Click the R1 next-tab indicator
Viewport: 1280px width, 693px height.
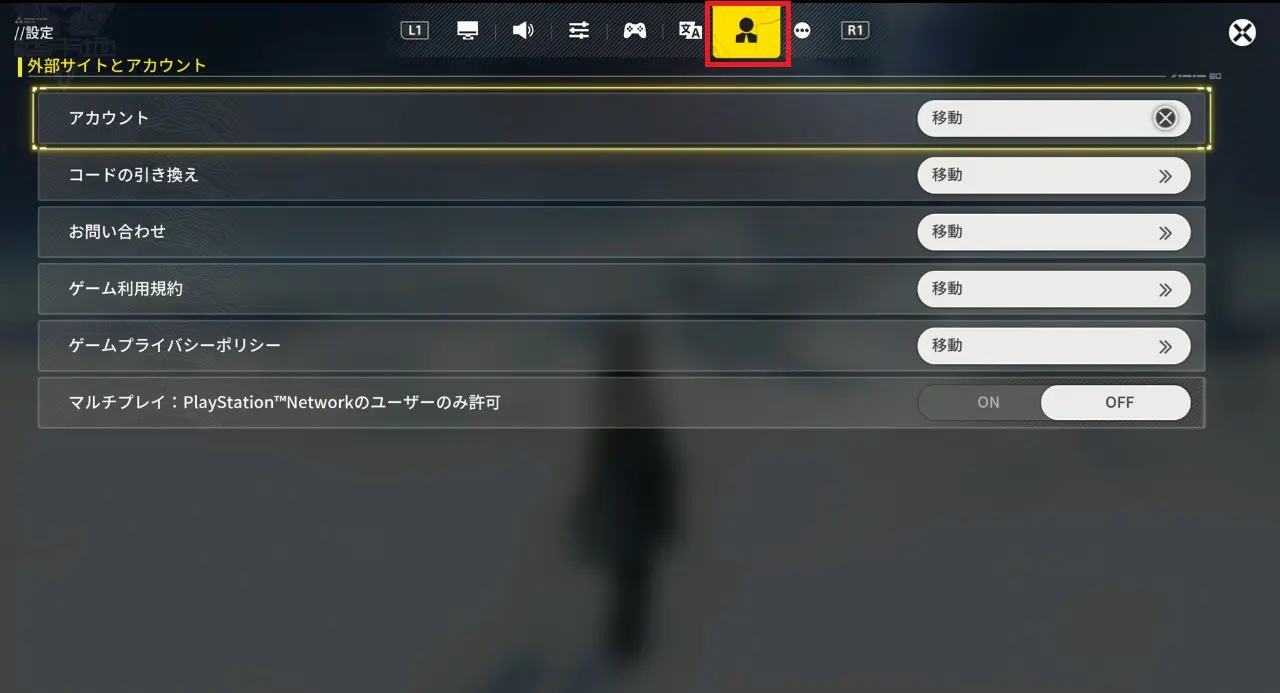(x=855, y=30)
